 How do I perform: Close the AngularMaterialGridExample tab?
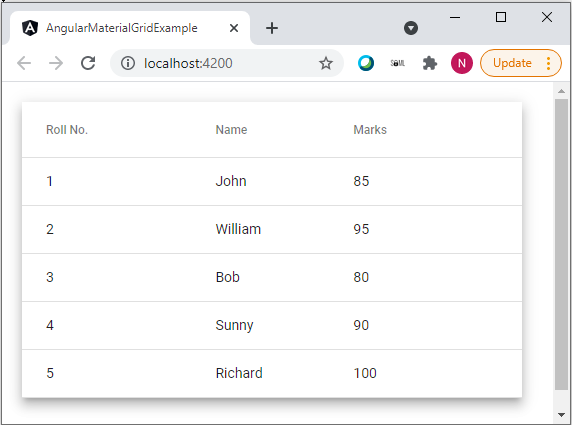234,28
